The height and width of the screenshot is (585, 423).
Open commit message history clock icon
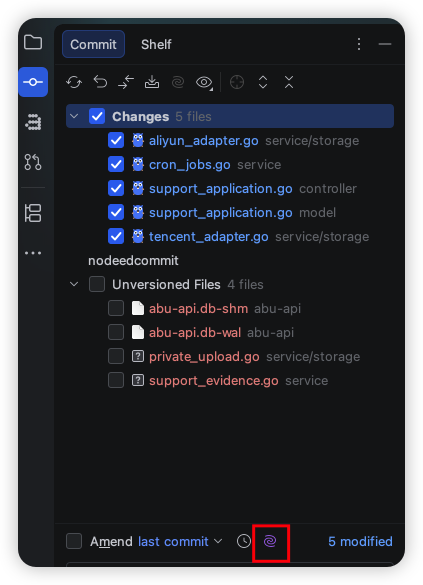click(x=244, y=541)
